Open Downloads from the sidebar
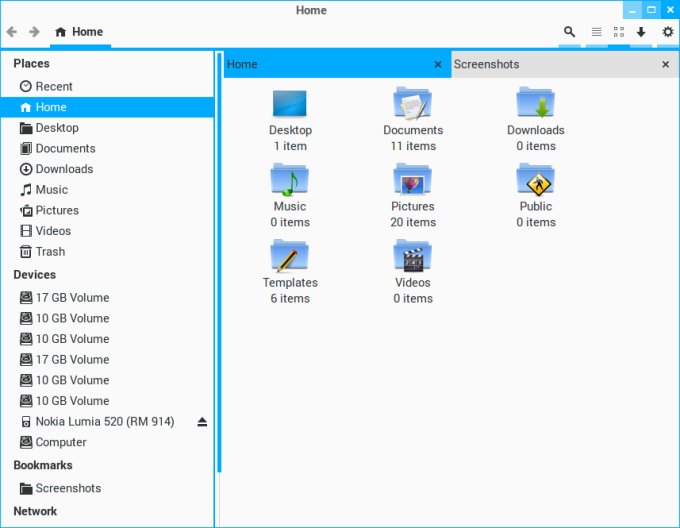Screen dimensions: 680x528 pos(107,169)
